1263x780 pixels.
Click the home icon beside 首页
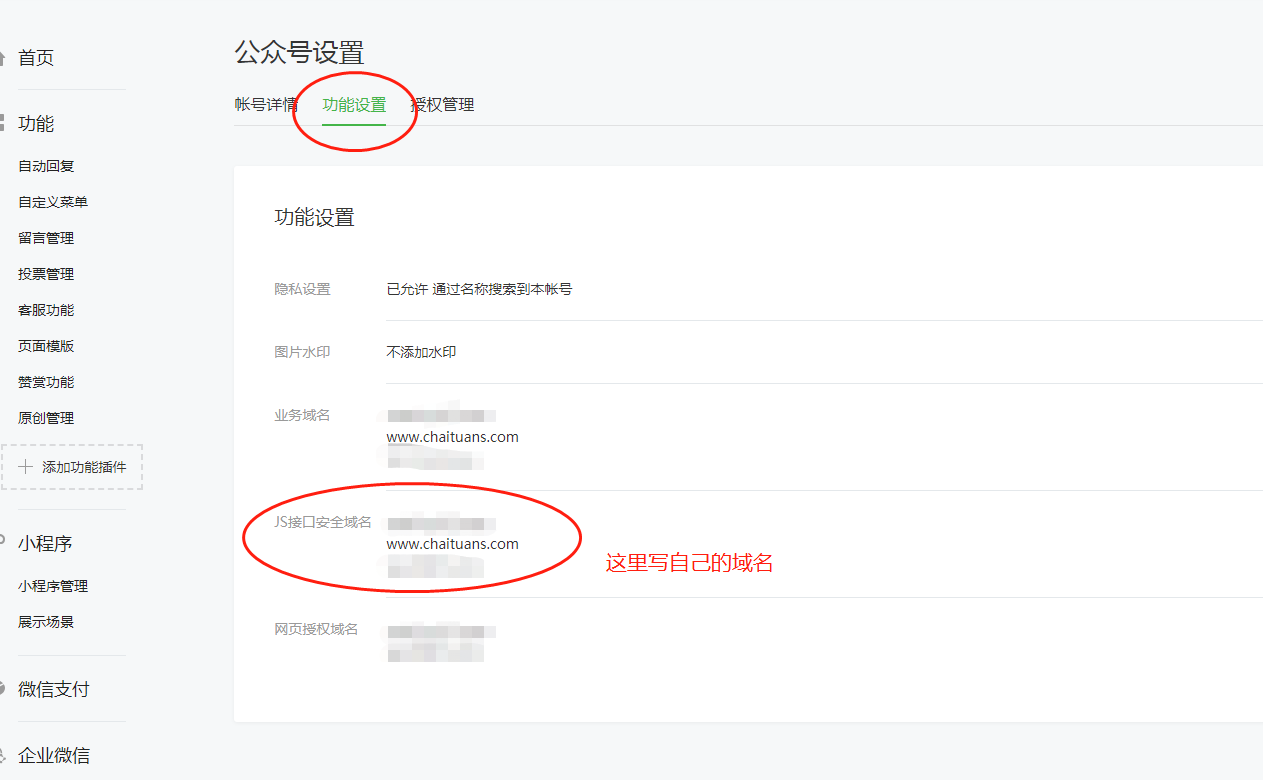point(3,58)
